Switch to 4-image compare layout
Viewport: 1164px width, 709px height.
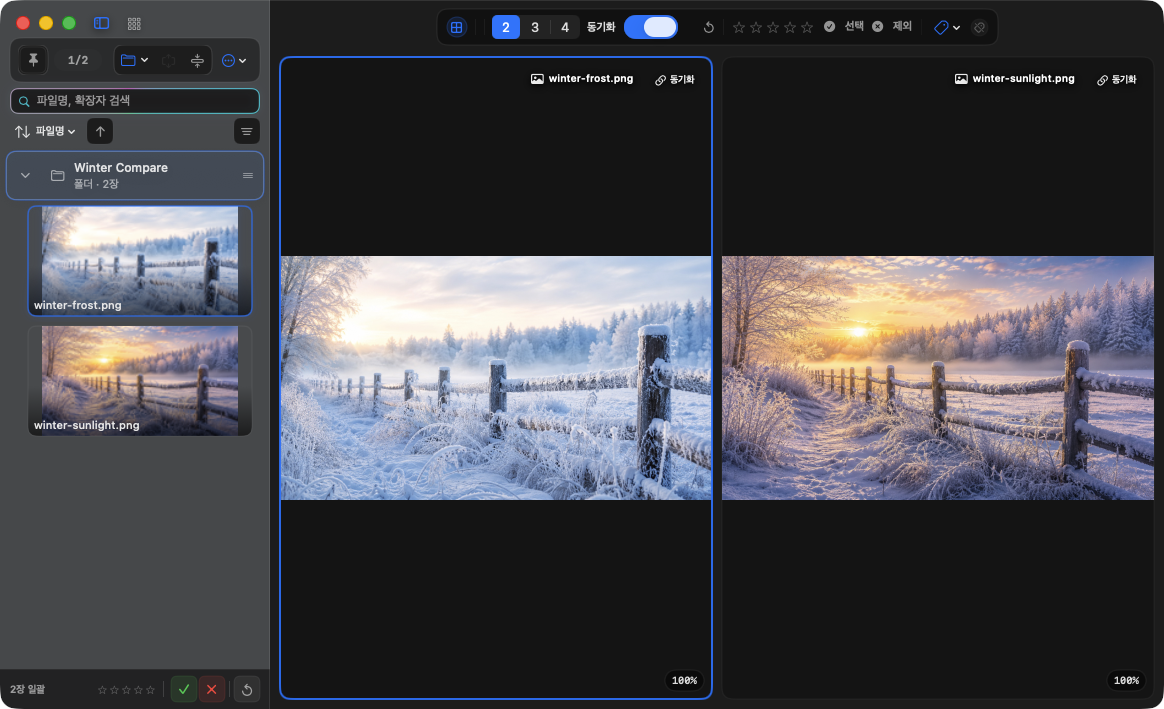[x=565, y=27]
